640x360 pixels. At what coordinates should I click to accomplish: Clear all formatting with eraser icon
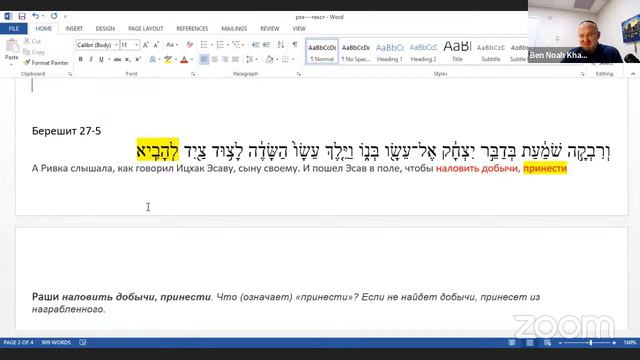click(189, 45)
